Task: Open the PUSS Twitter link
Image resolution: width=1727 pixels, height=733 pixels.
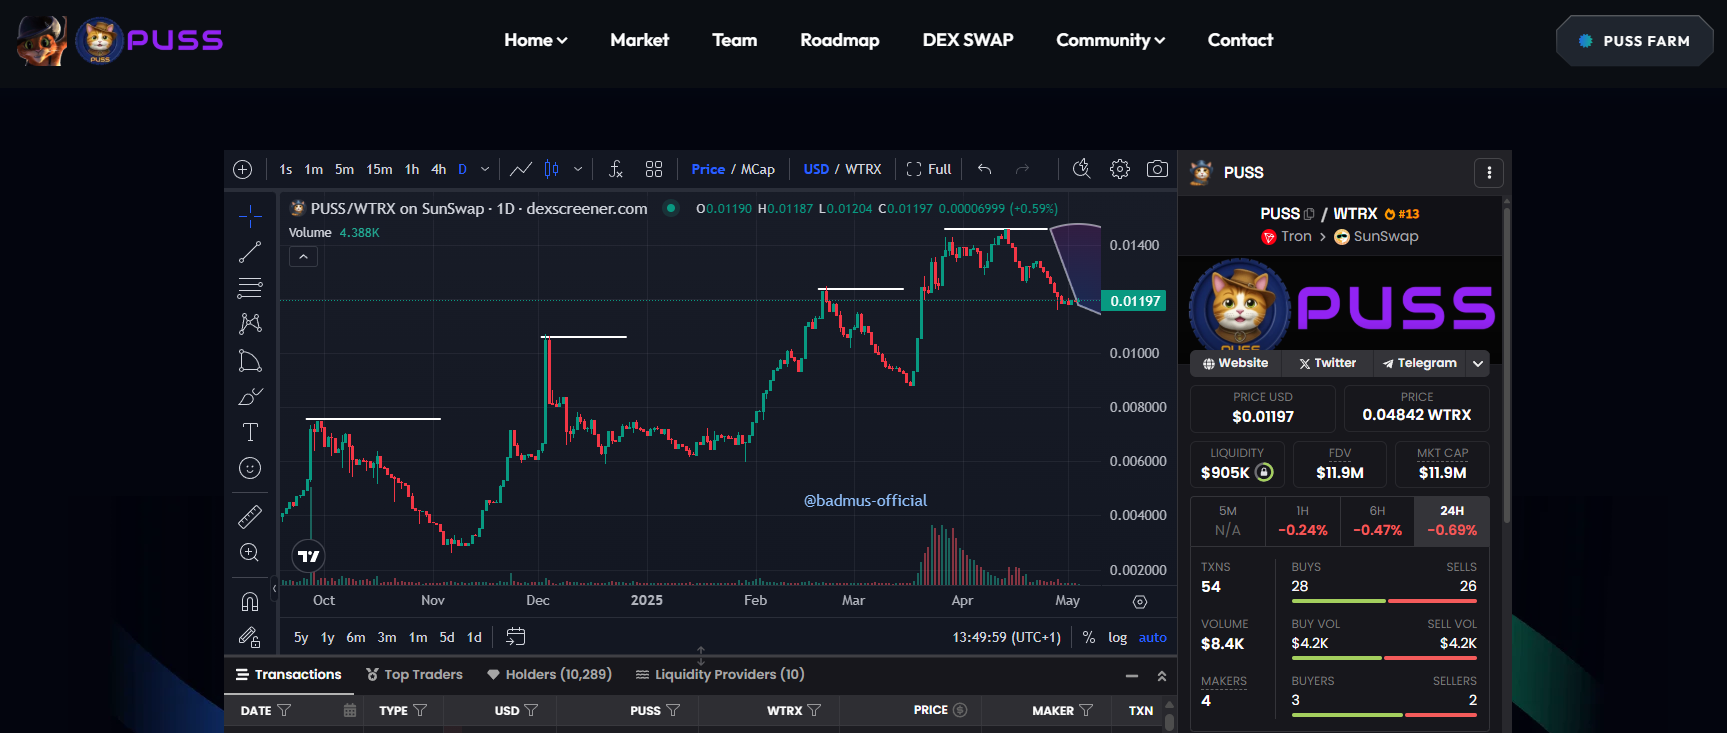Action: 1327,364
